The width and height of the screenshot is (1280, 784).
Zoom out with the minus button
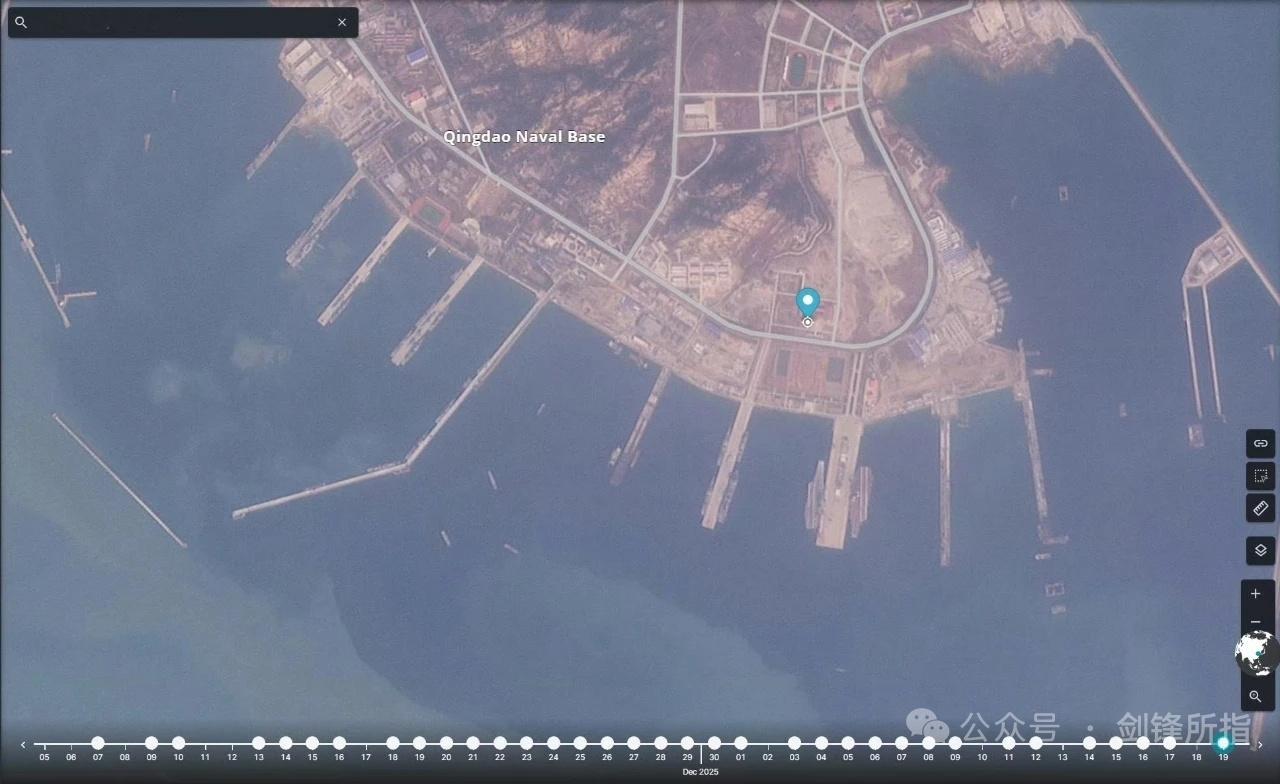pyautogui.click(x=1256, y=621)
